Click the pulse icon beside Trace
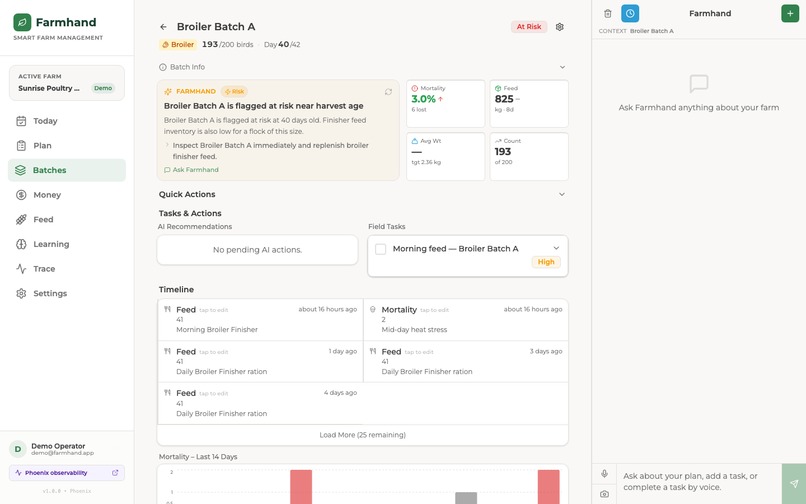 (x=21, y=268)
